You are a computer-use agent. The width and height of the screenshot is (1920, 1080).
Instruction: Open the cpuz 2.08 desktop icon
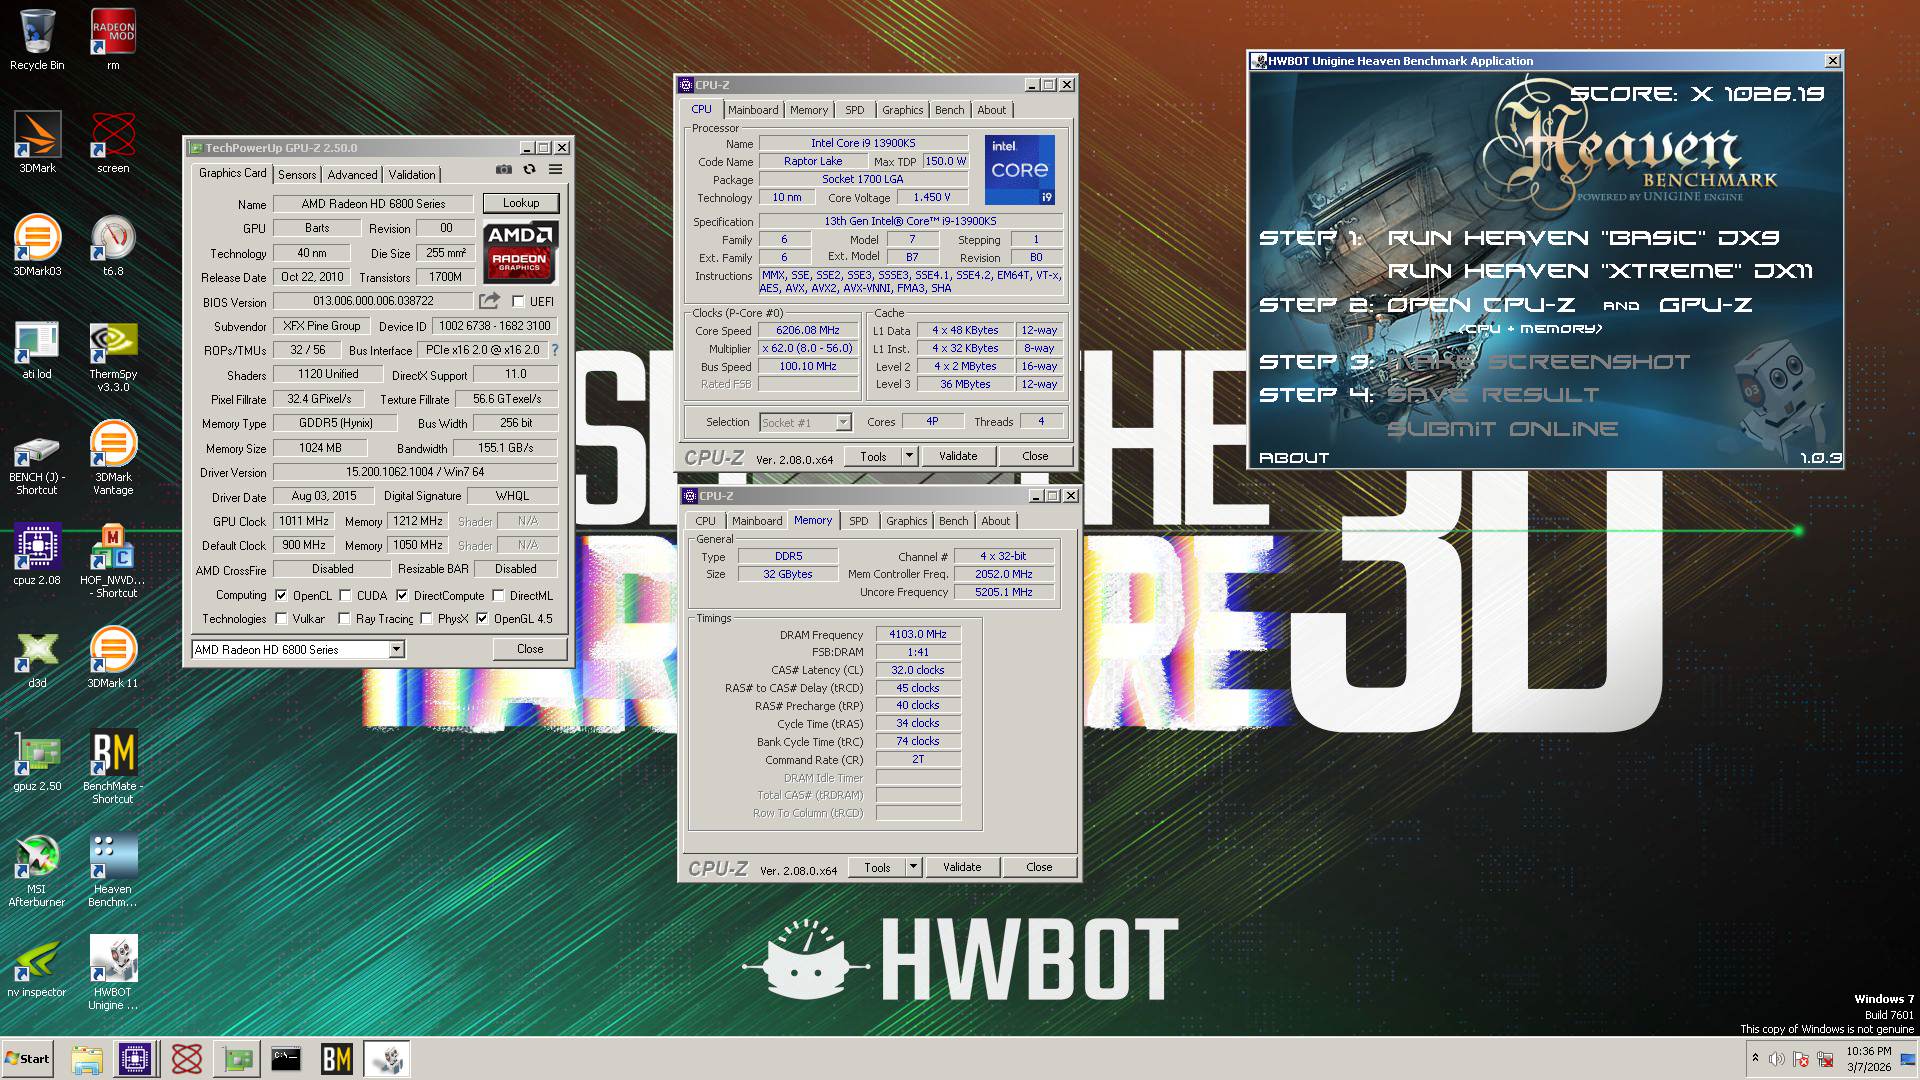click(x=37, y=555)
